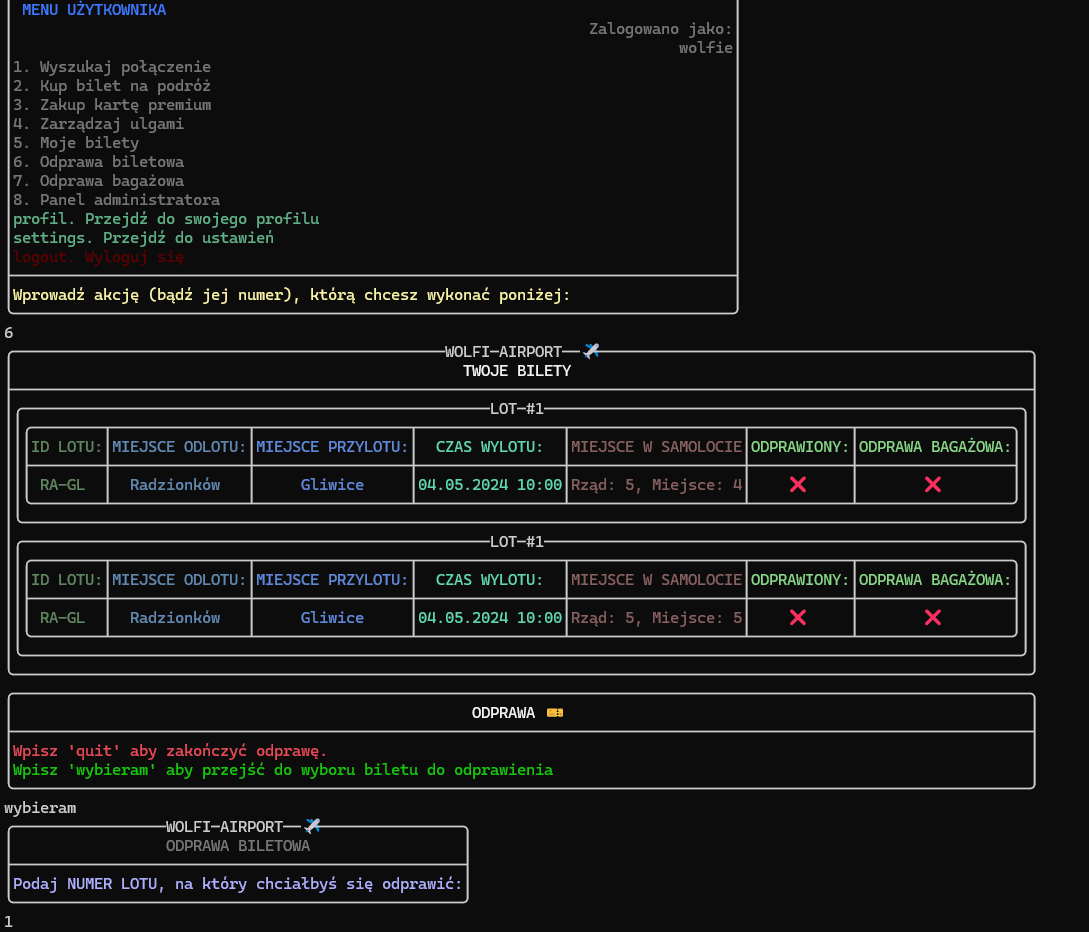Click 'ID LOTU:' header in first flight table
This screenshot has width=1089, height=932.
click(67, 447)
